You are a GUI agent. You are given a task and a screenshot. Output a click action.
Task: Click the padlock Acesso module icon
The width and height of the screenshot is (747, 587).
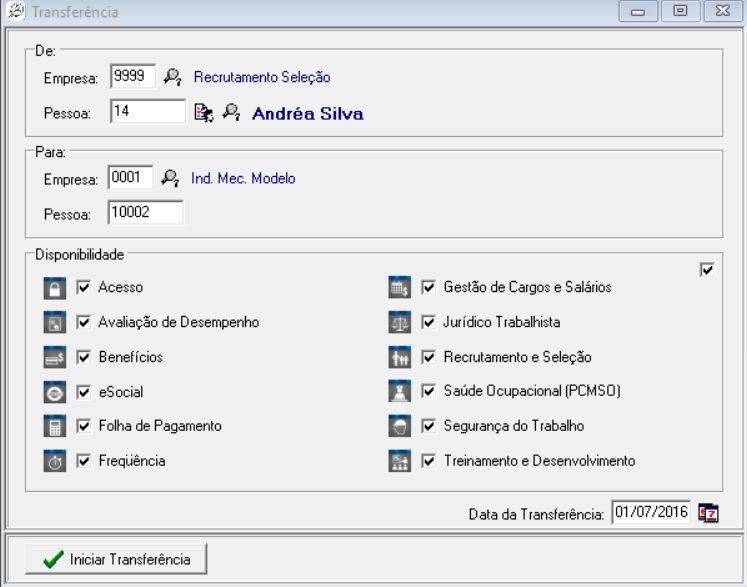(x=56, y=288)
